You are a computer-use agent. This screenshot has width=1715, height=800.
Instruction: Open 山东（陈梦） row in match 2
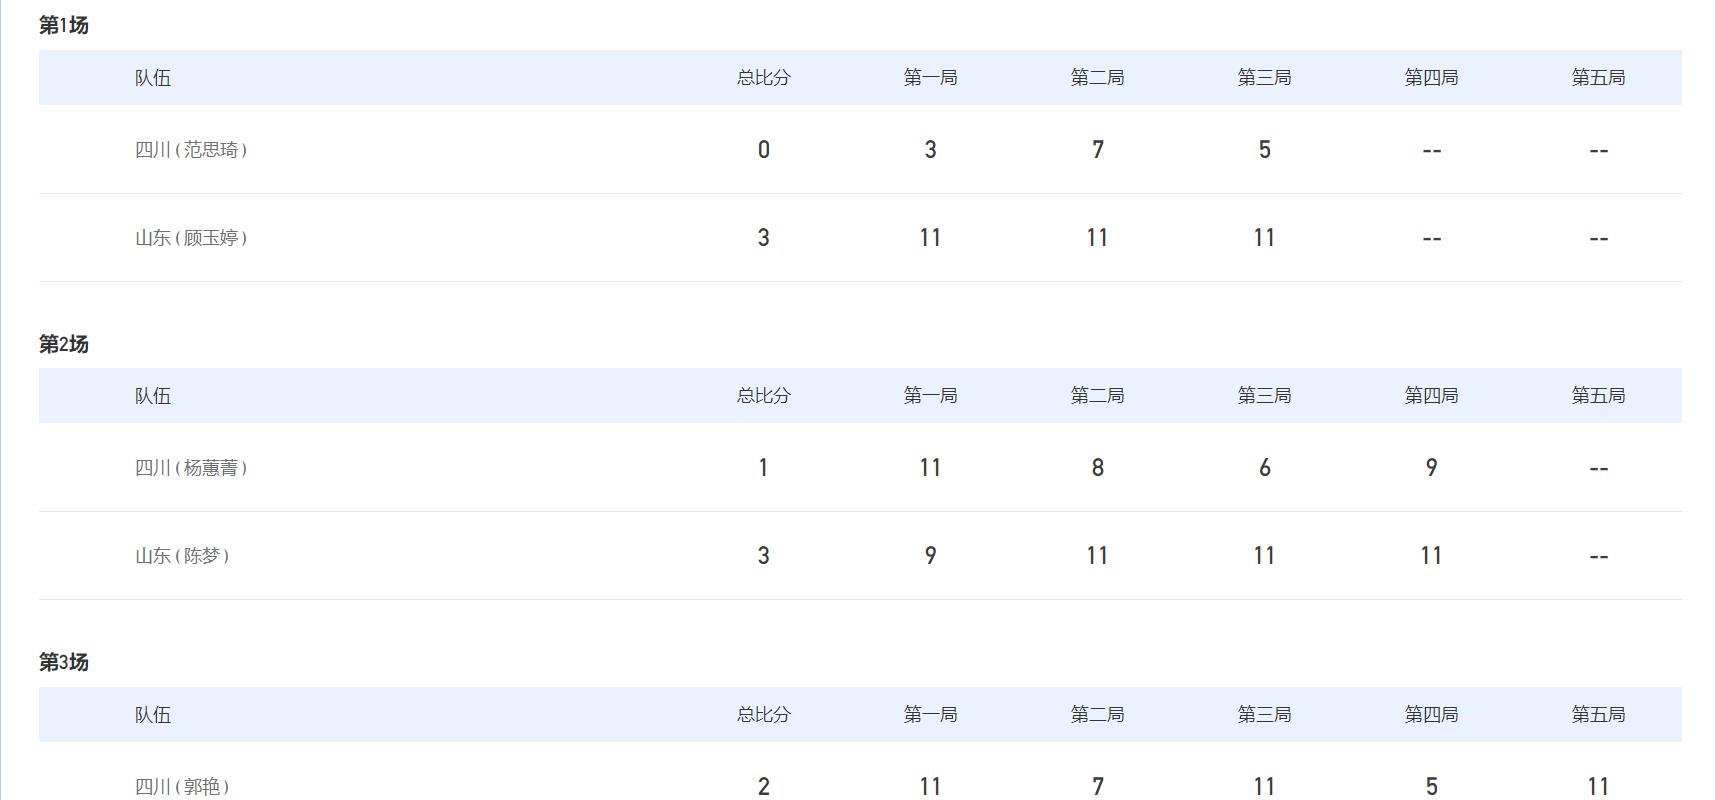coord(860,556)
